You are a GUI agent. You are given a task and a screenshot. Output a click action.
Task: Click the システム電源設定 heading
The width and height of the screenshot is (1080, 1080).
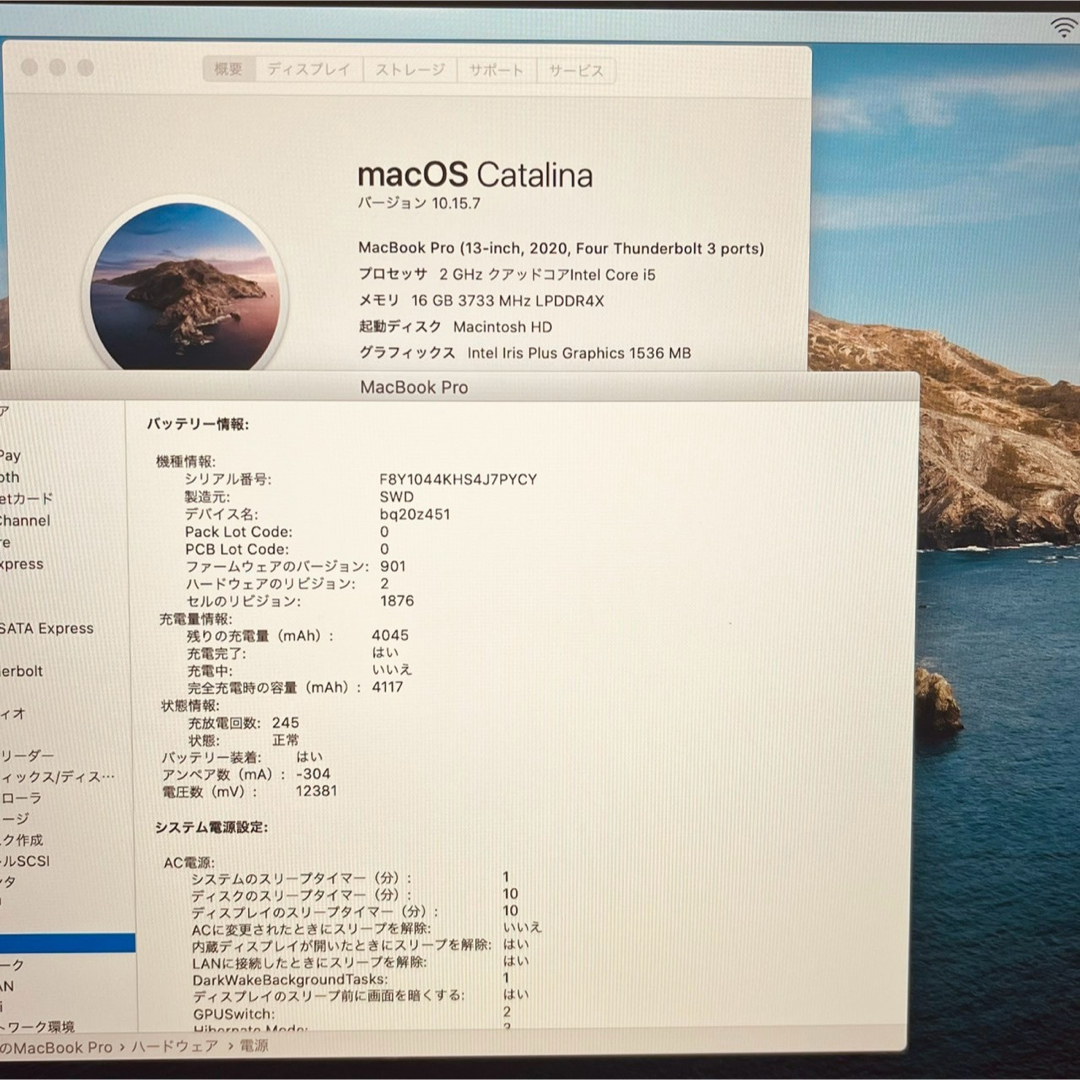pos(211,827)
